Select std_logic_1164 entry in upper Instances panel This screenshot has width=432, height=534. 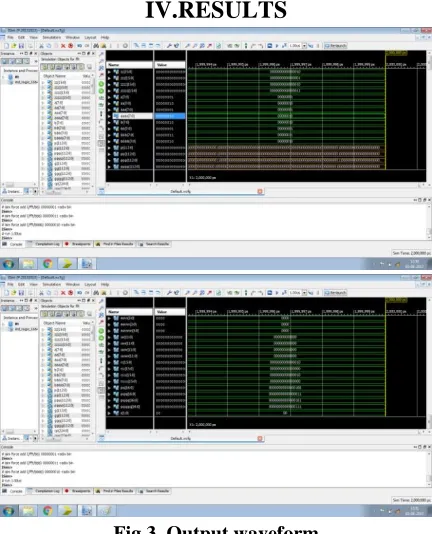click(25, 82)
